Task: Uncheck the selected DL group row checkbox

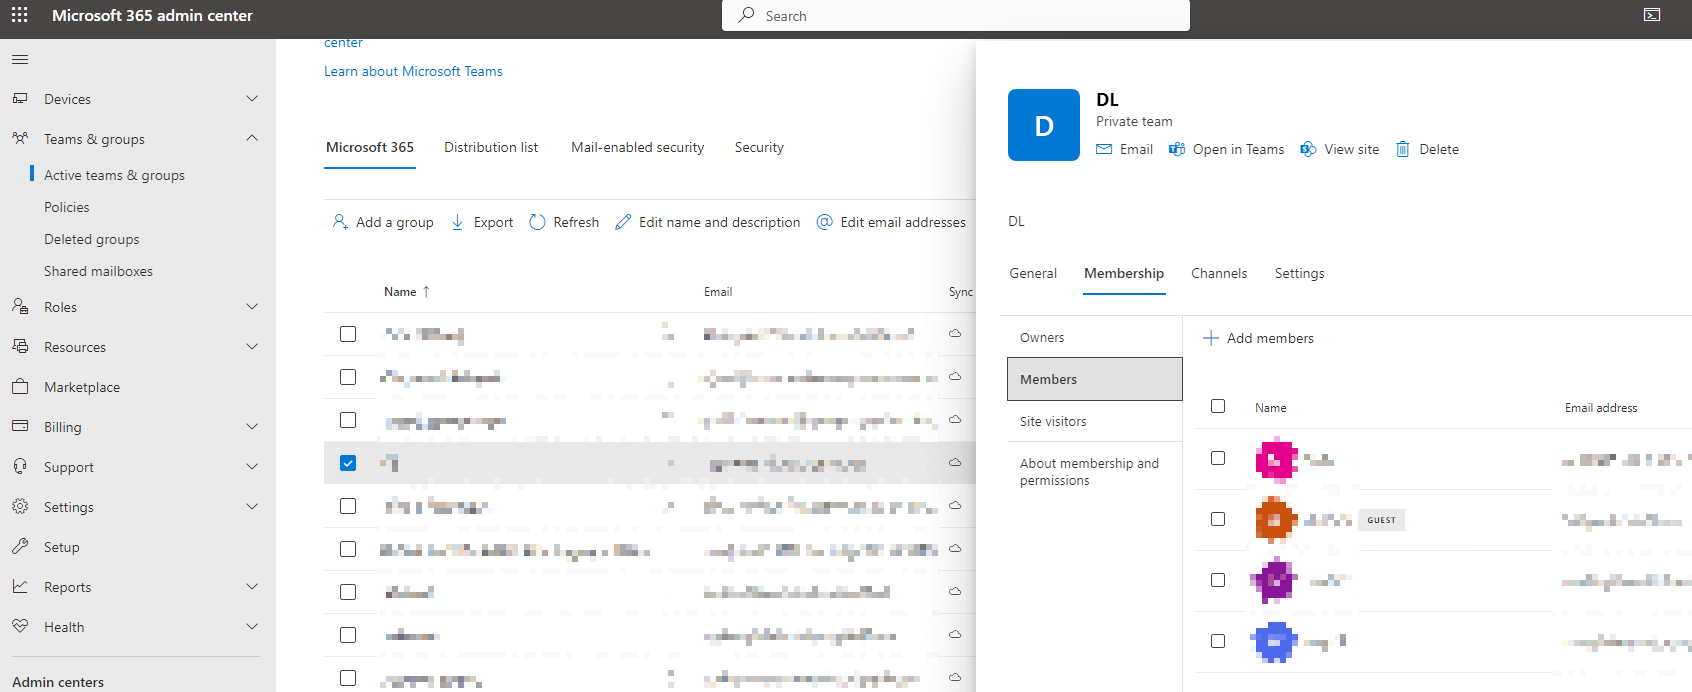Action: 348,463
